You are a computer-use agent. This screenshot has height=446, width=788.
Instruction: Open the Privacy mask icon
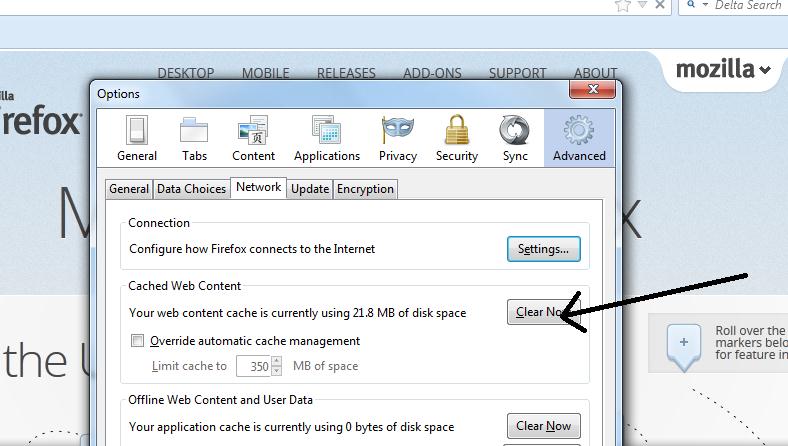[x=397, y=138]
